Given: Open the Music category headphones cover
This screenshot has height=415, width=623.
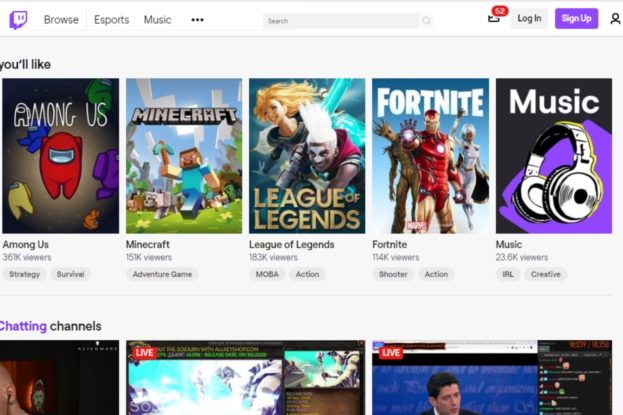Looking at the screenshot, I should tap(554, 155).
